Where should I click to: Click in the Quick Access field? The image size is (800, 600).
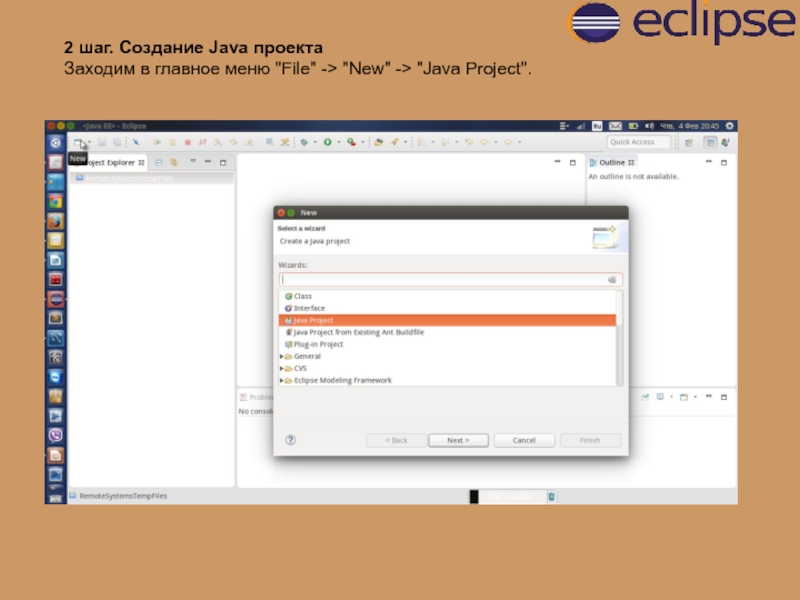(x=639, y=142)
